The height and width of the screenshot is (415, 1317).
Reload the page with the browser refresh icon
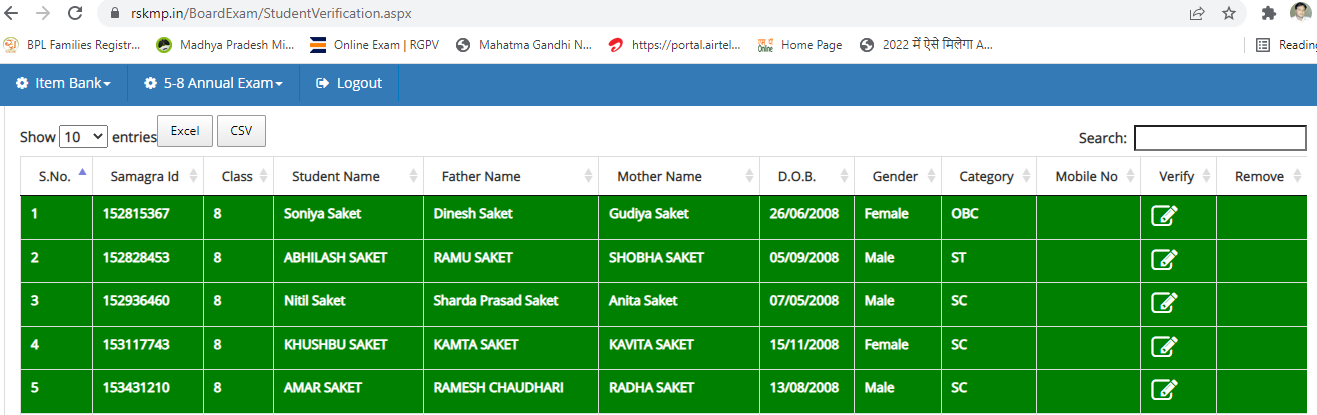click(x=75, y=13)
